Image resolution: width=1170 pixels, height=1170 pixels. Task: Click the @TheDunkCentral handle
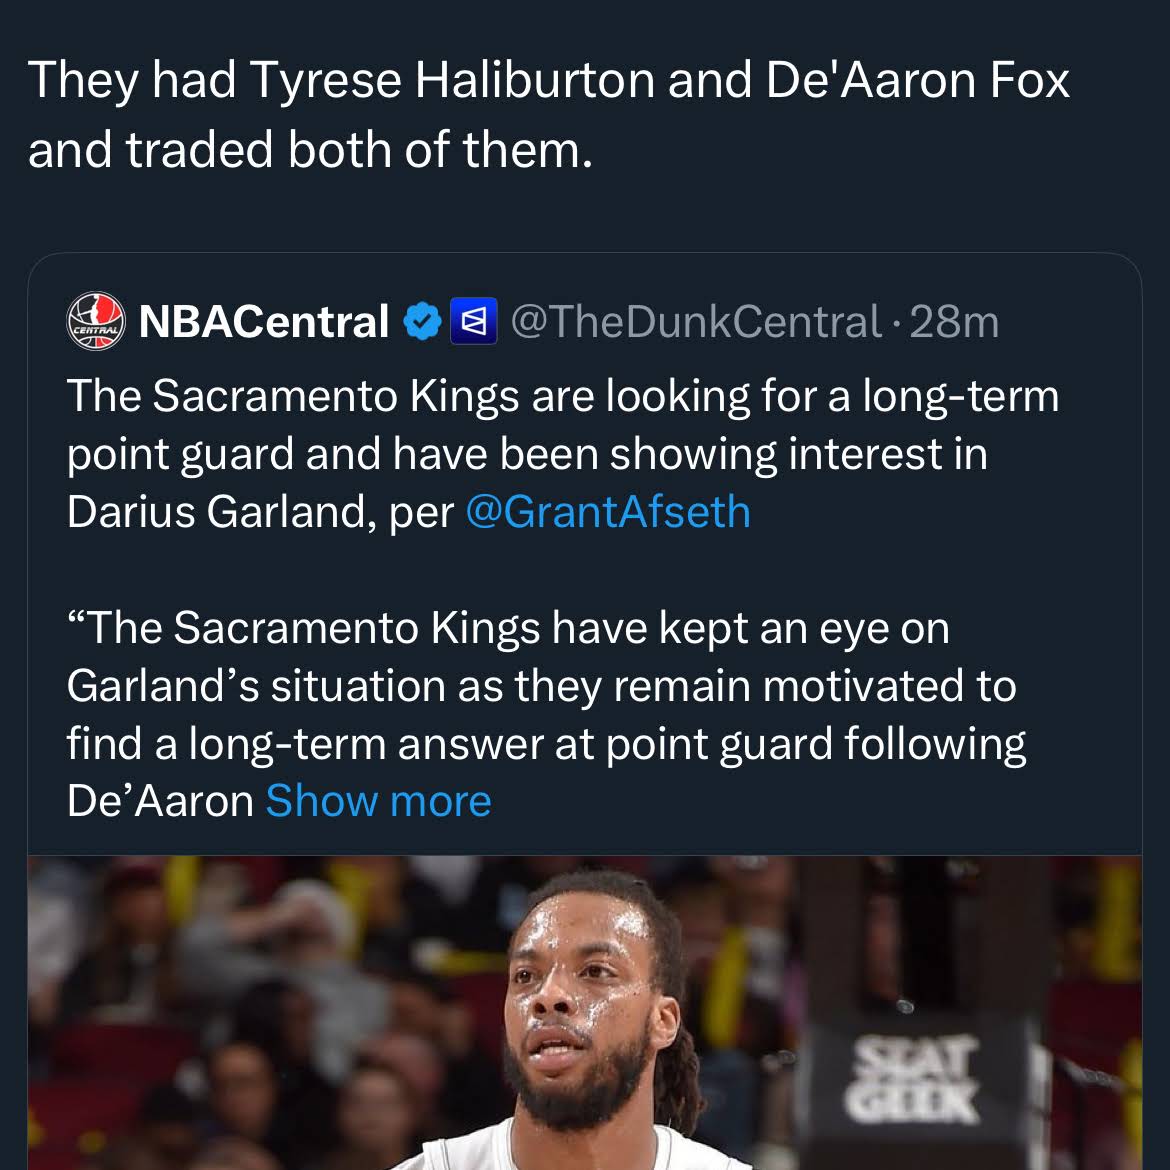pyautogui.click(x=696, y=322)
